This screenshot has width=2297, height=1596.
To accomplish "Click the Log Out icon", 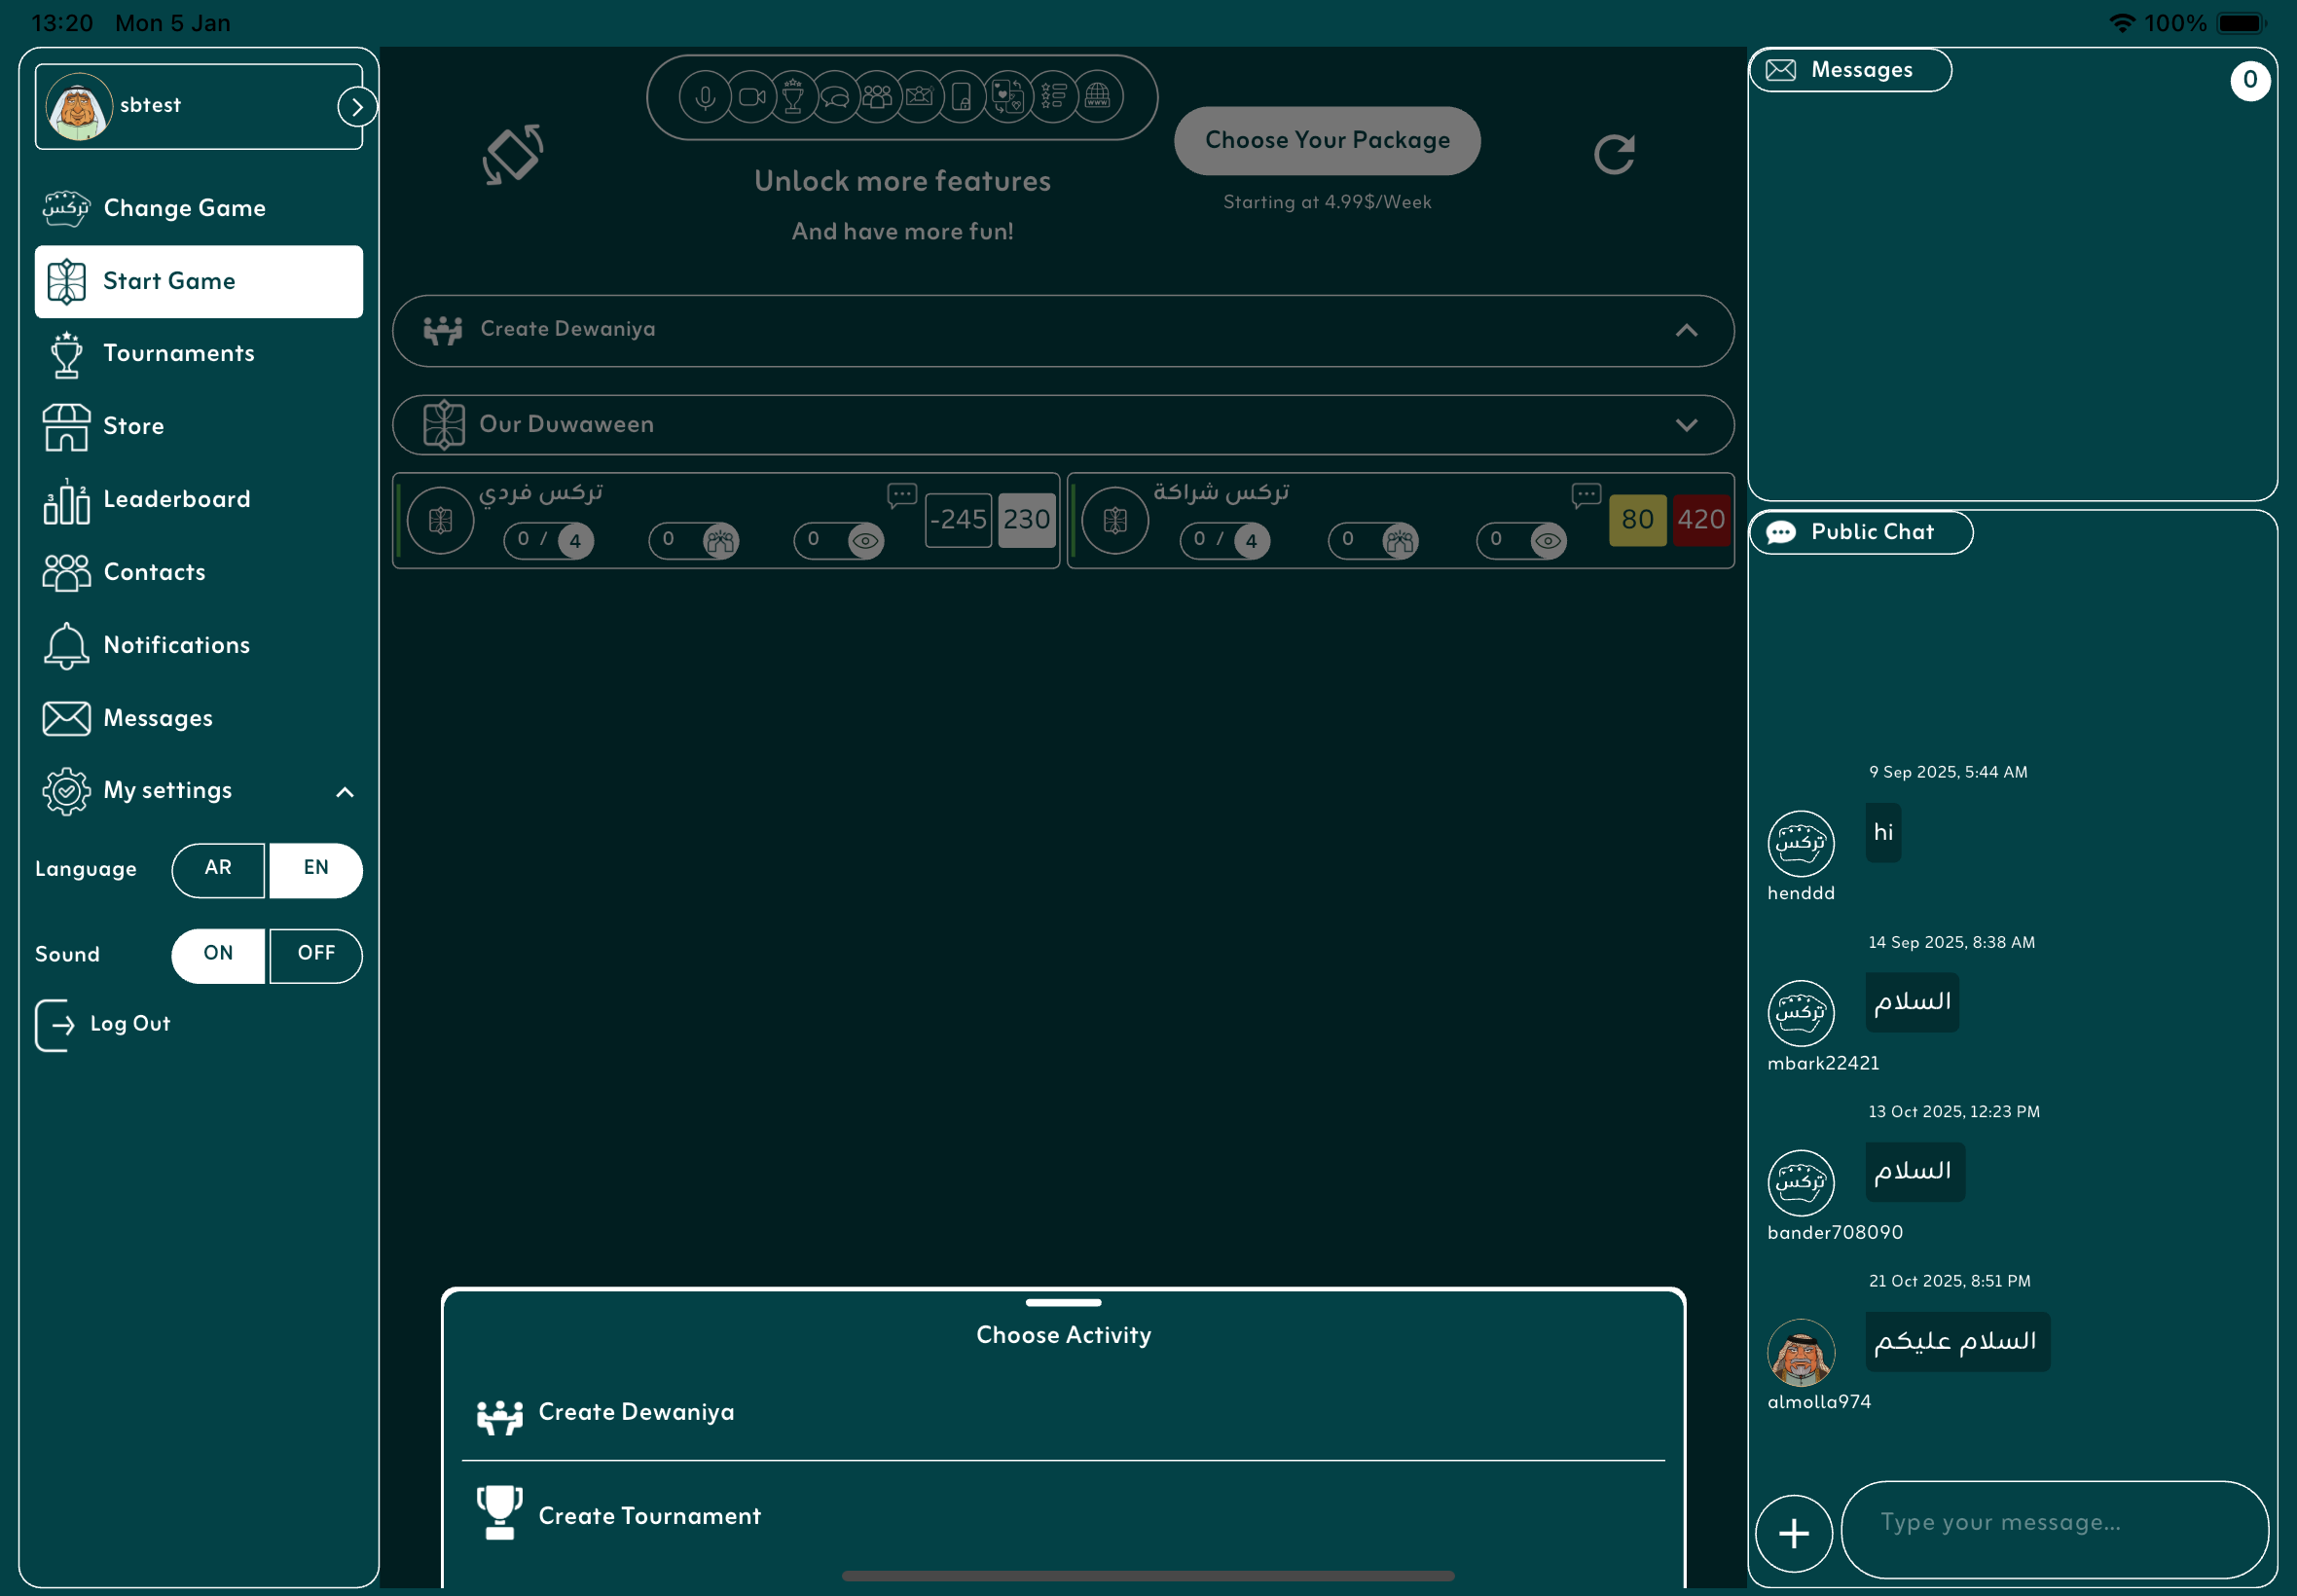I will tap(55, 1024).
